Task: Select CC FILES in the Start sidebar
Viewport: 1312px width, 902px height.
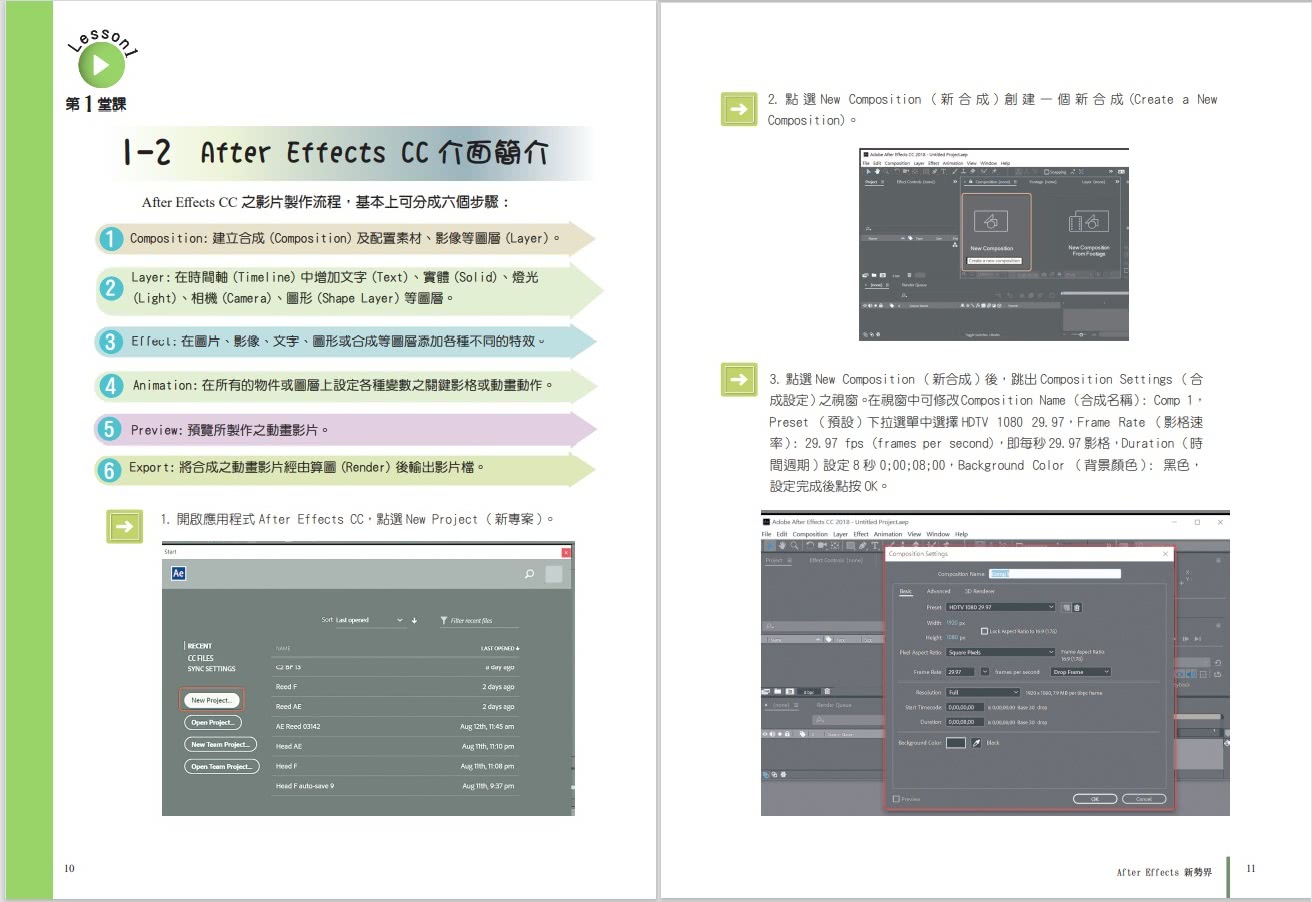Action: 201,658
